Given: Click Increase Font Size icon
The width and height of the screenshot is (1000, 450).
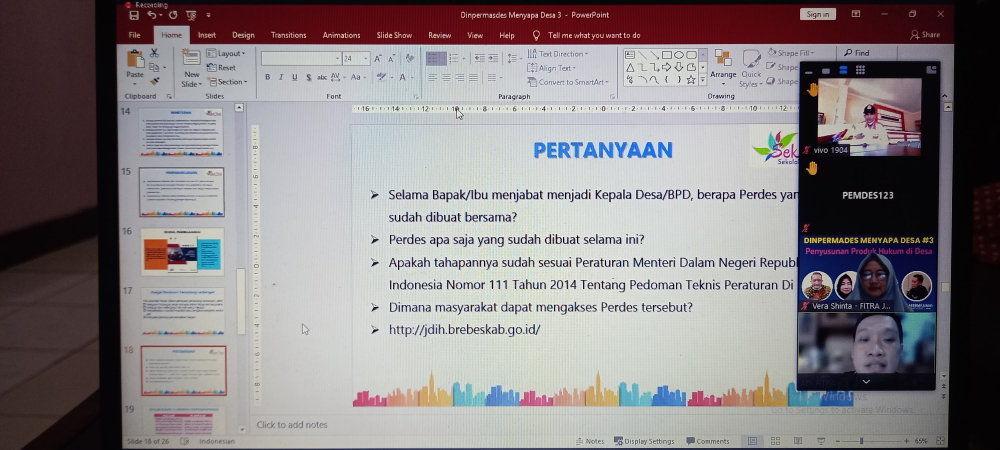Looking at the screenshot, I should point(378,59).
